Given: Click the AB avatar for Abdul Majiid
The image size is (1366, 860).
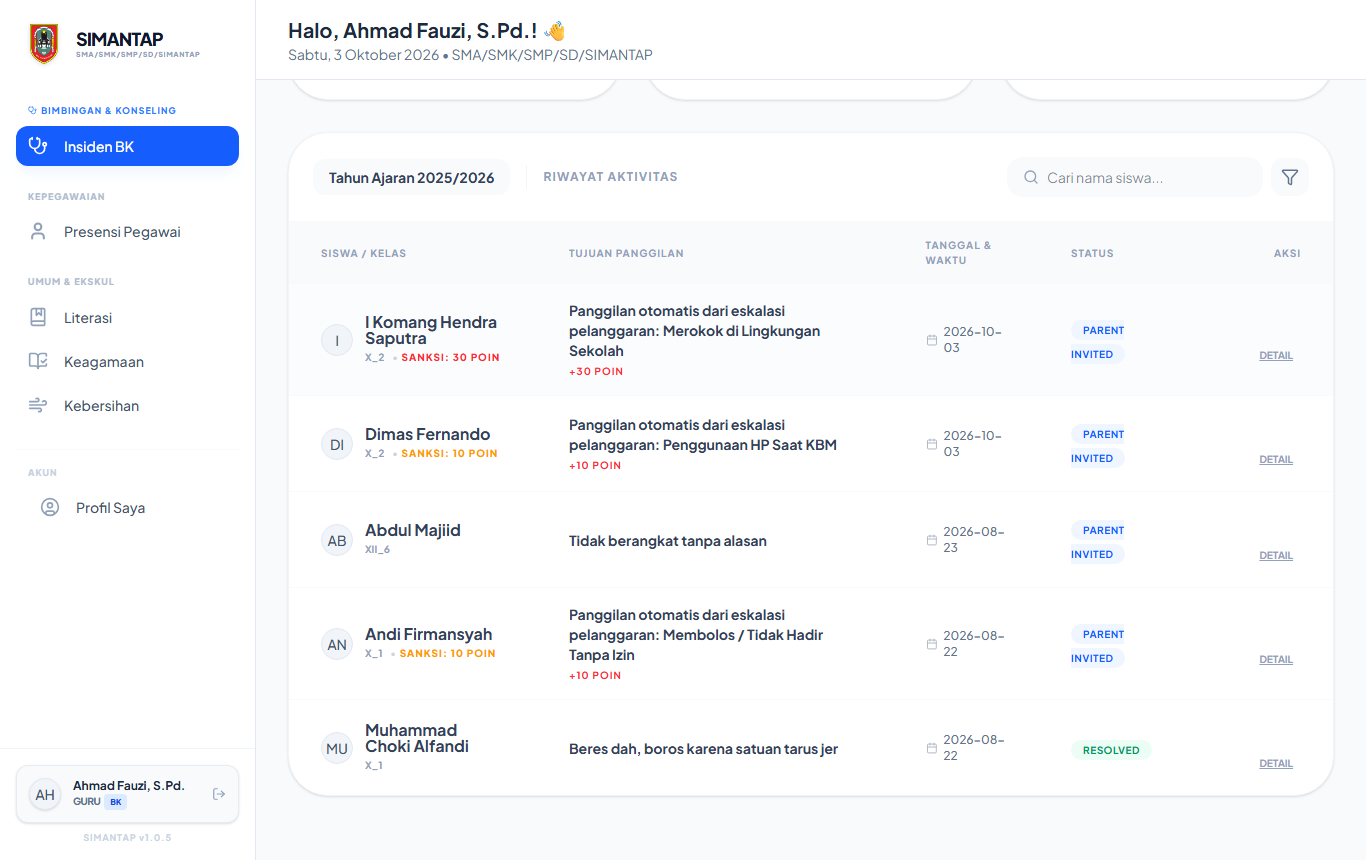Looking at the screenshot, I should coord(337,540).
